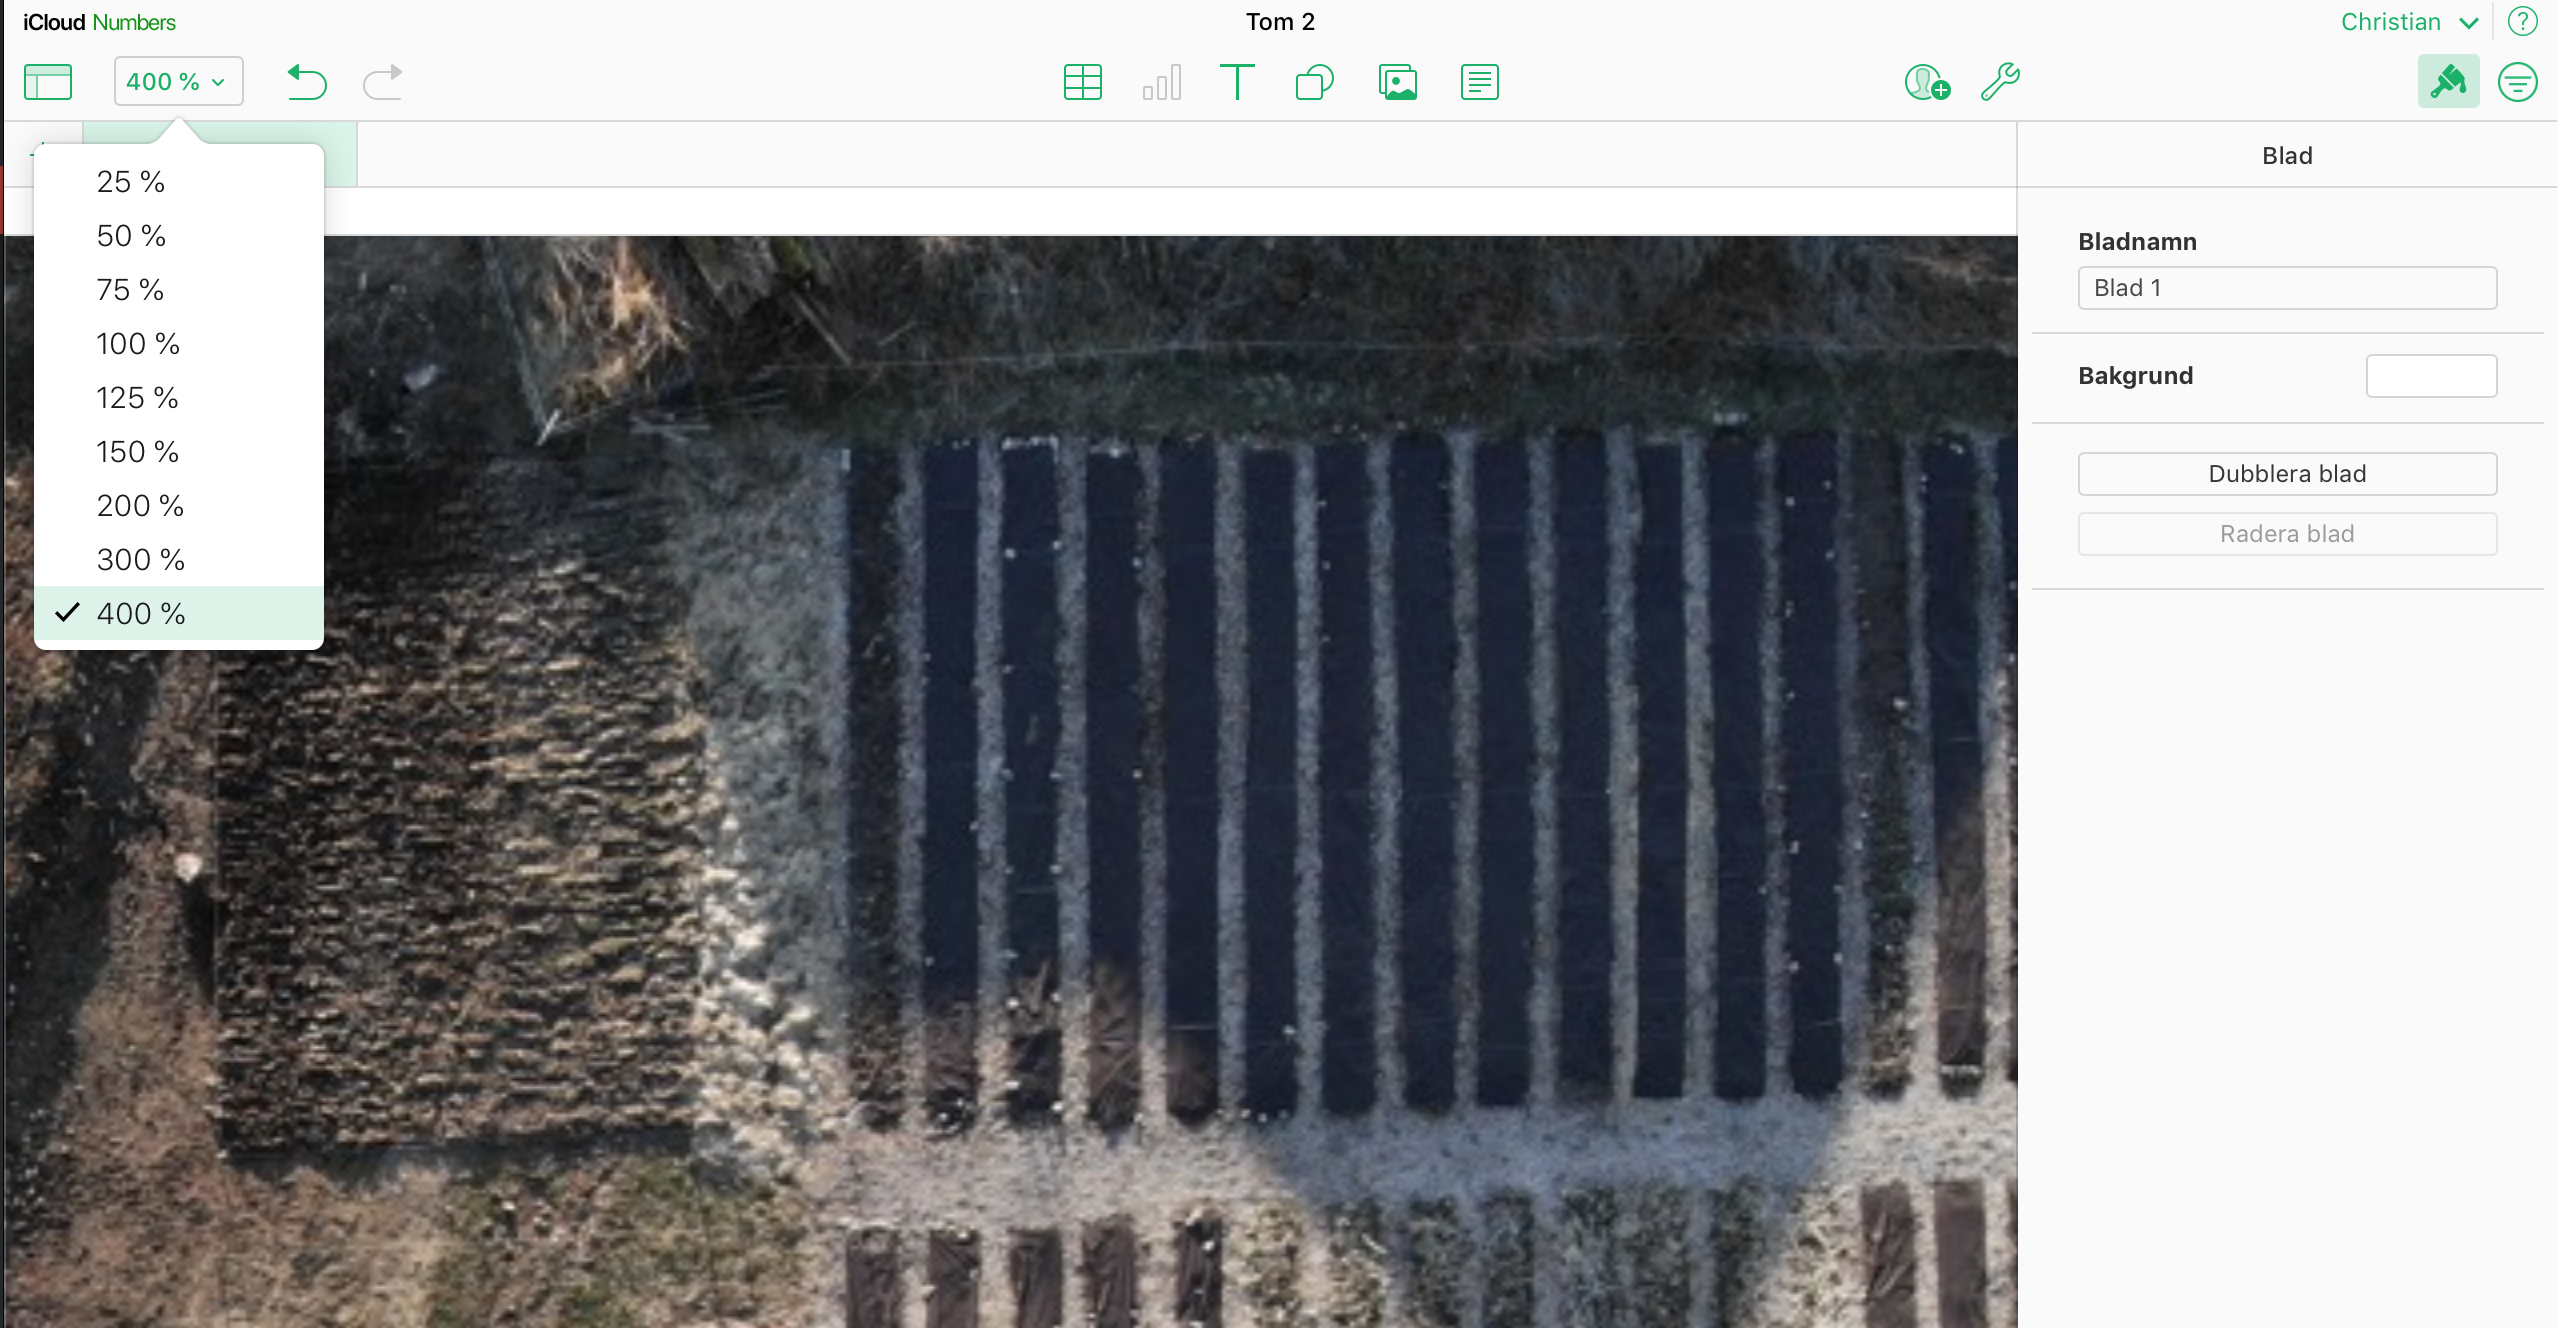Image resolution: width=2558 pixels, height=1328 pixels.
Task: Open the shapes insert icon
Action: point(1314,82)
